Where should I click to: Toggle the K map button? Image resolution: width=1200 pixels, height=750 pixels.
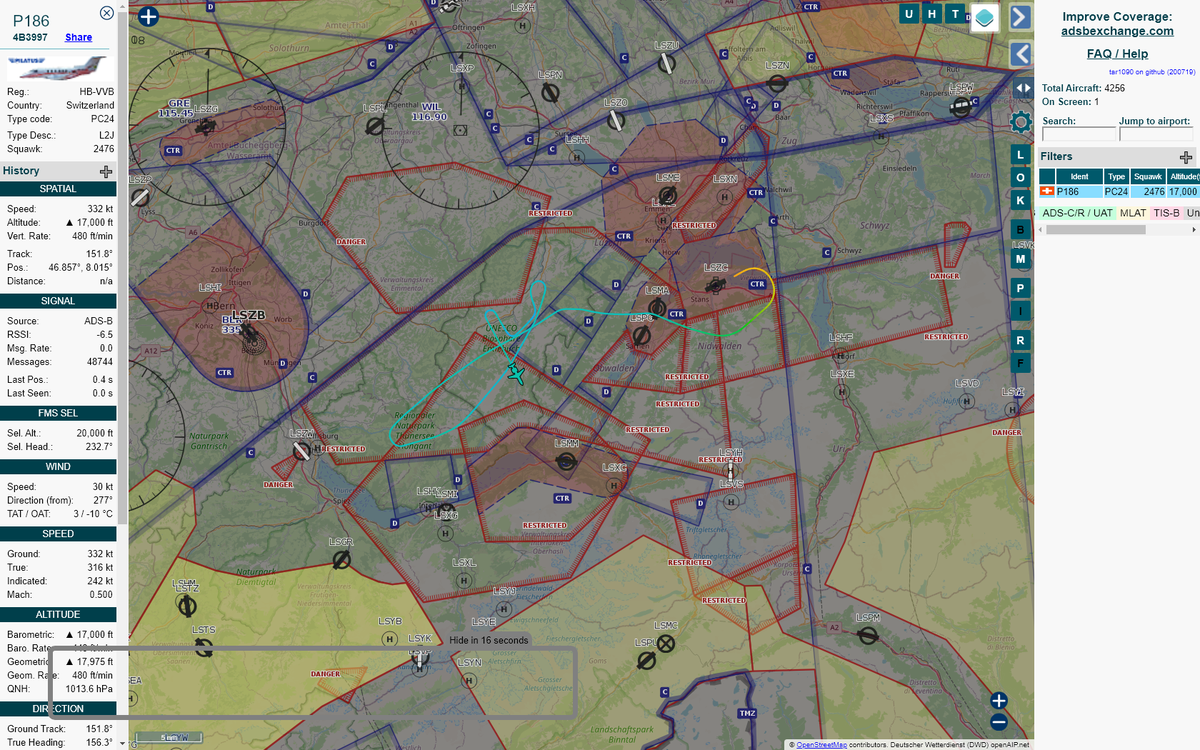[1020, 201]
